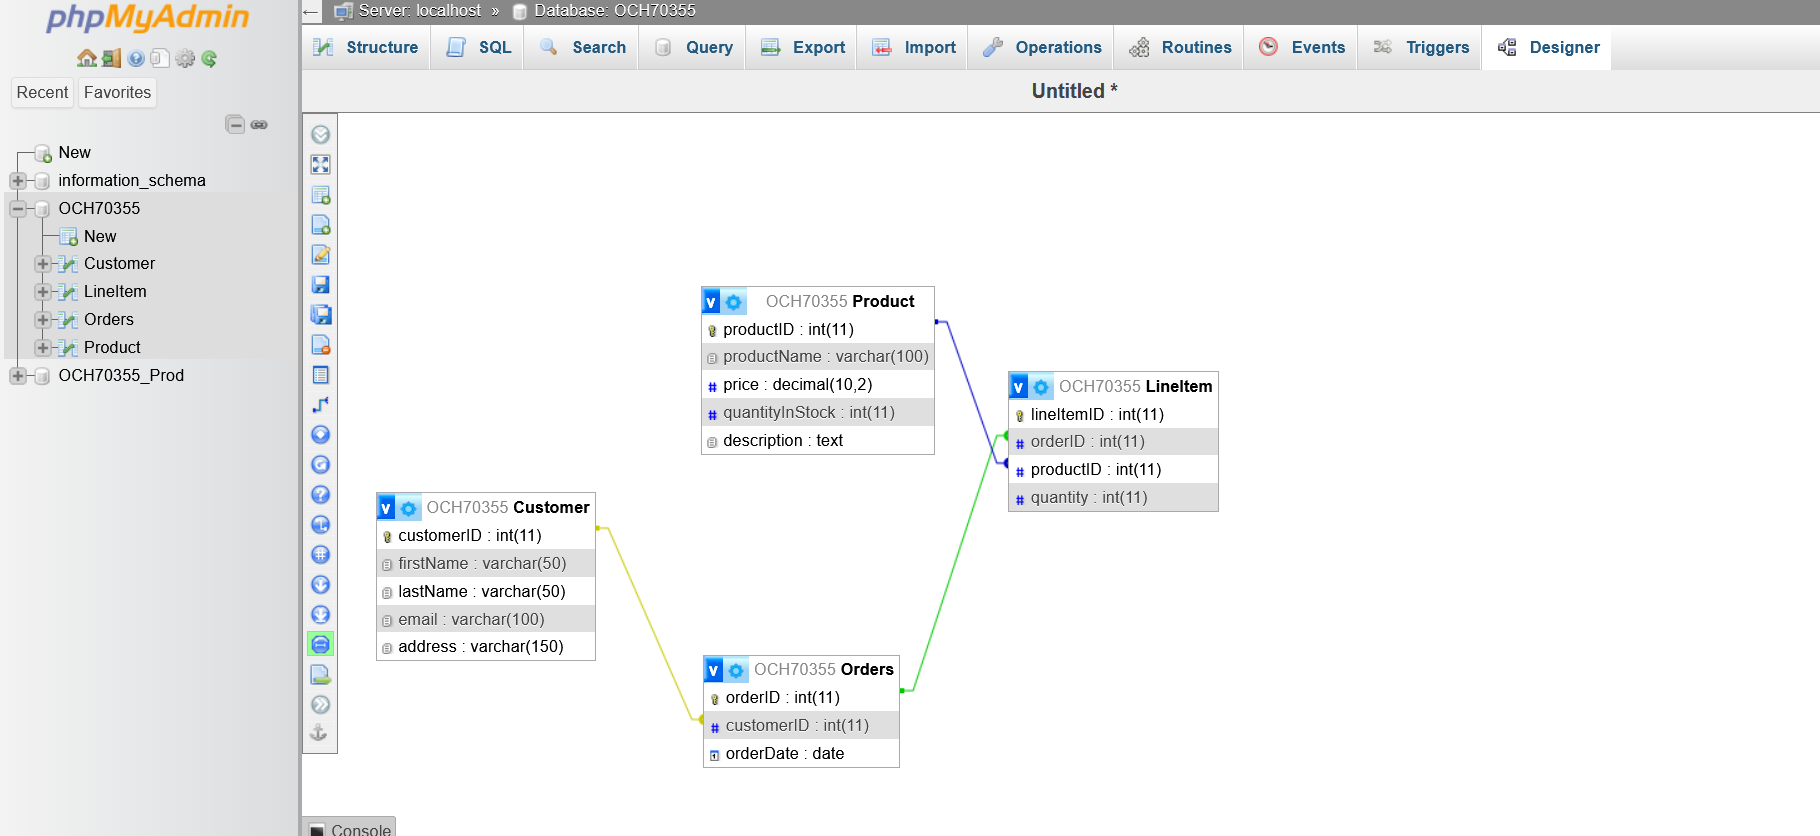Toggle Snap to grid icon
The width and height of the screenshot is (1820, 836).
click(x=320, y=555)
